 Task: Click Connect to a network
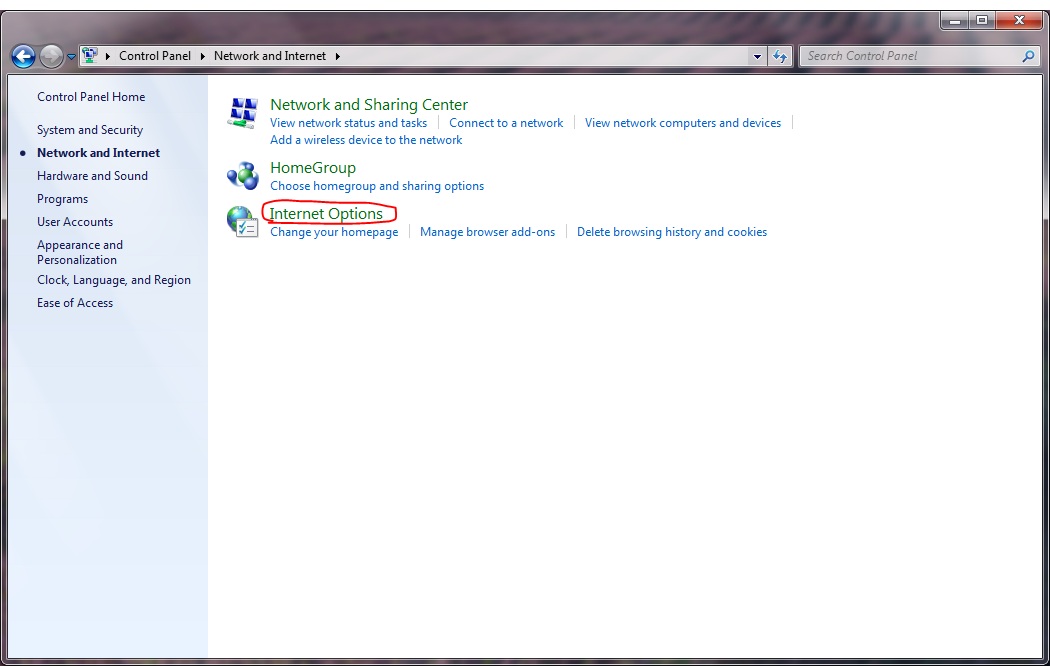(x=506, y=123)
